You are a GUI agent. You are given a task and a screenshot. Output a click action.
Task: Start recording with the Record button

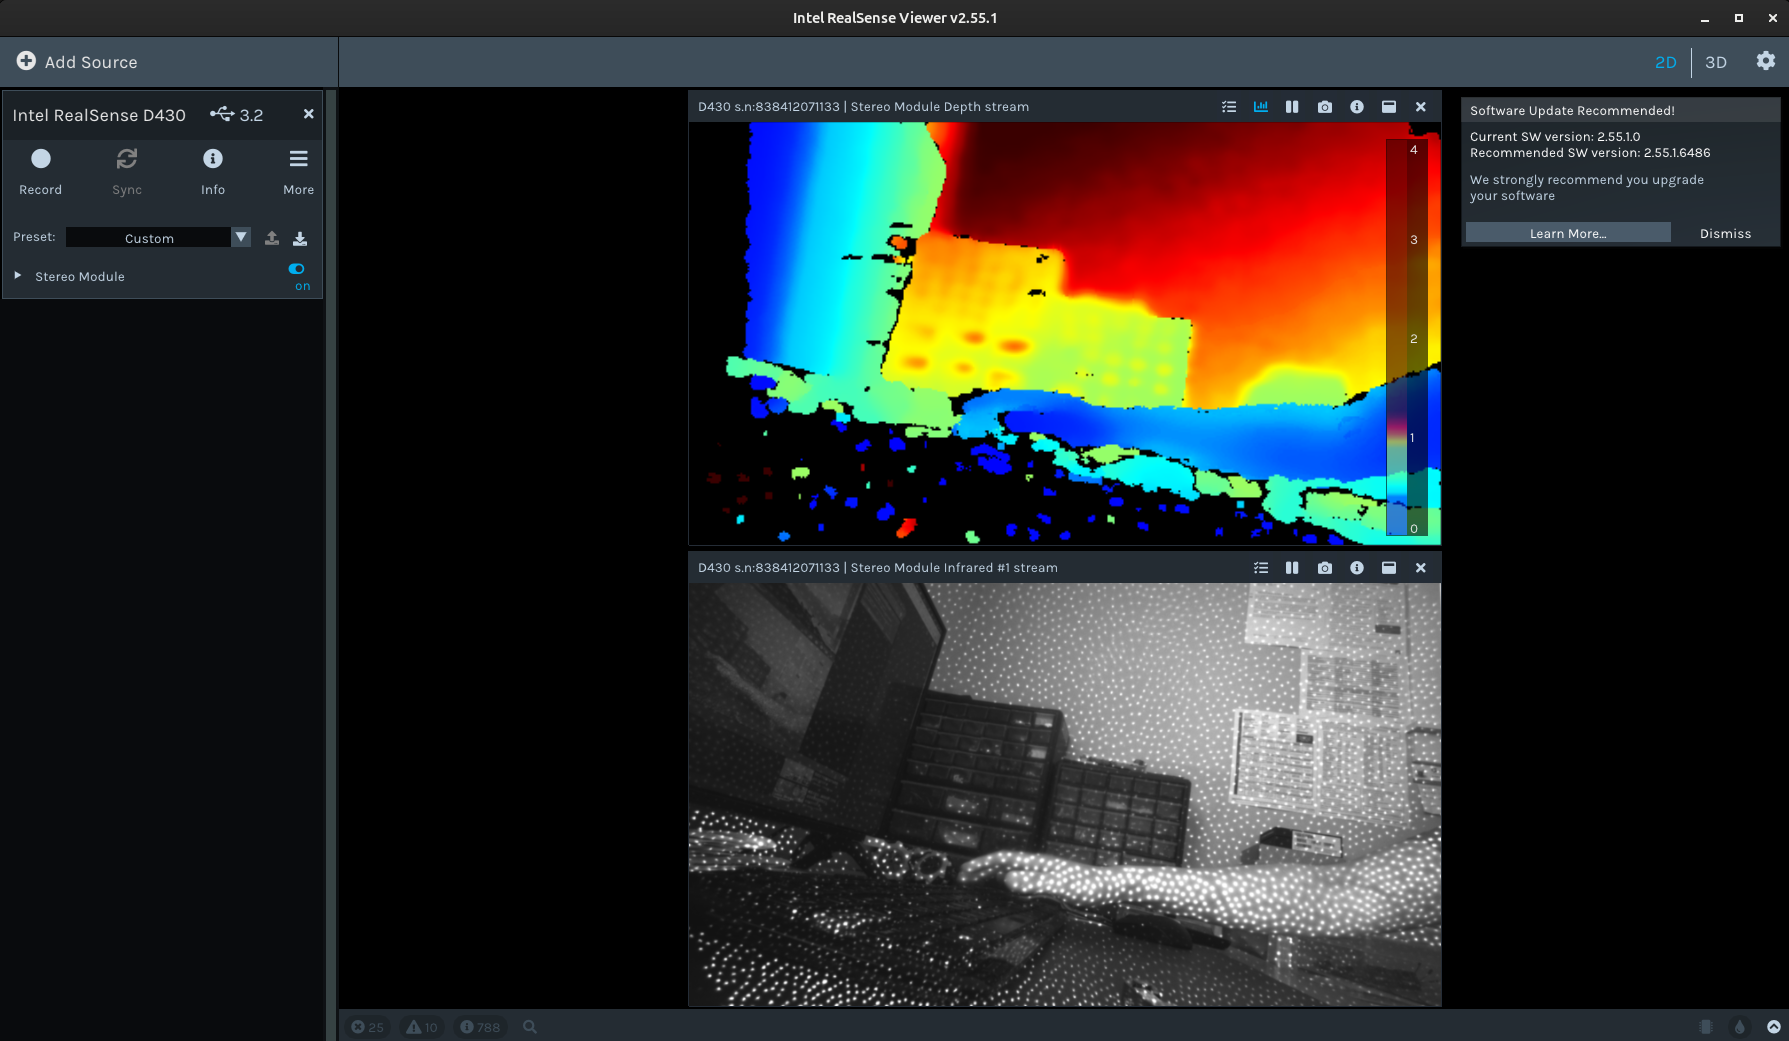[40, 171]
